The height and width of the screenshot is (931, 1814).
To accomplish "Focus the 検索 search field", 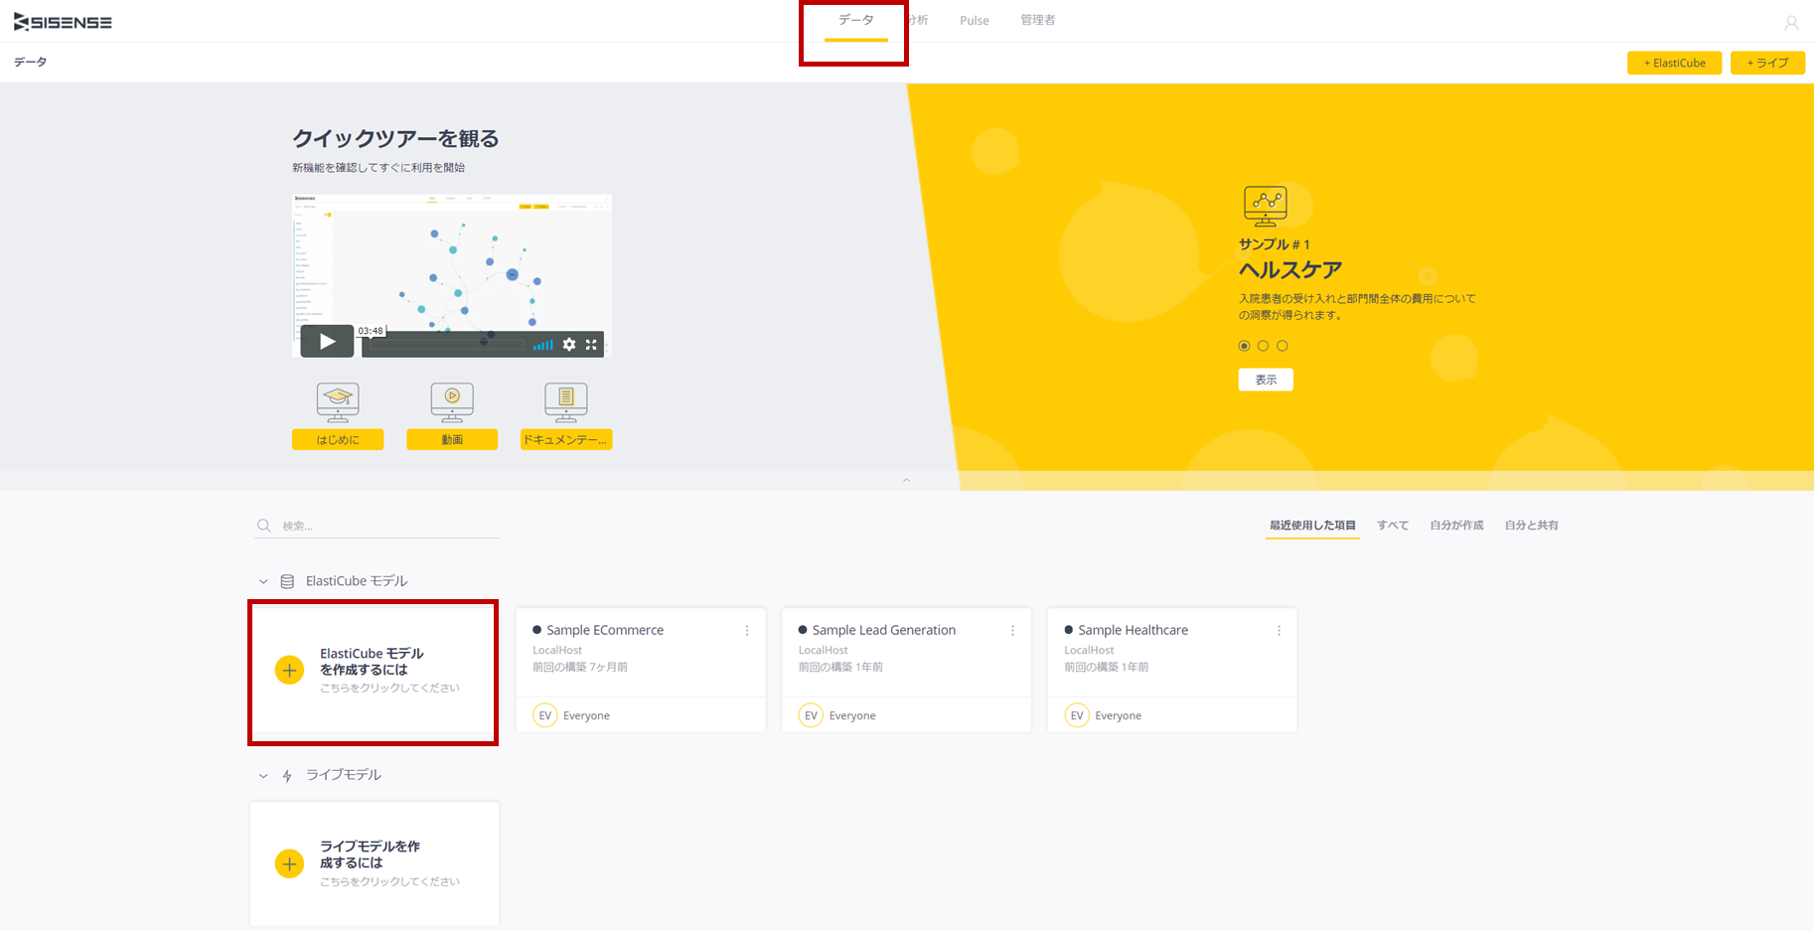I will [x=377, y=525].
